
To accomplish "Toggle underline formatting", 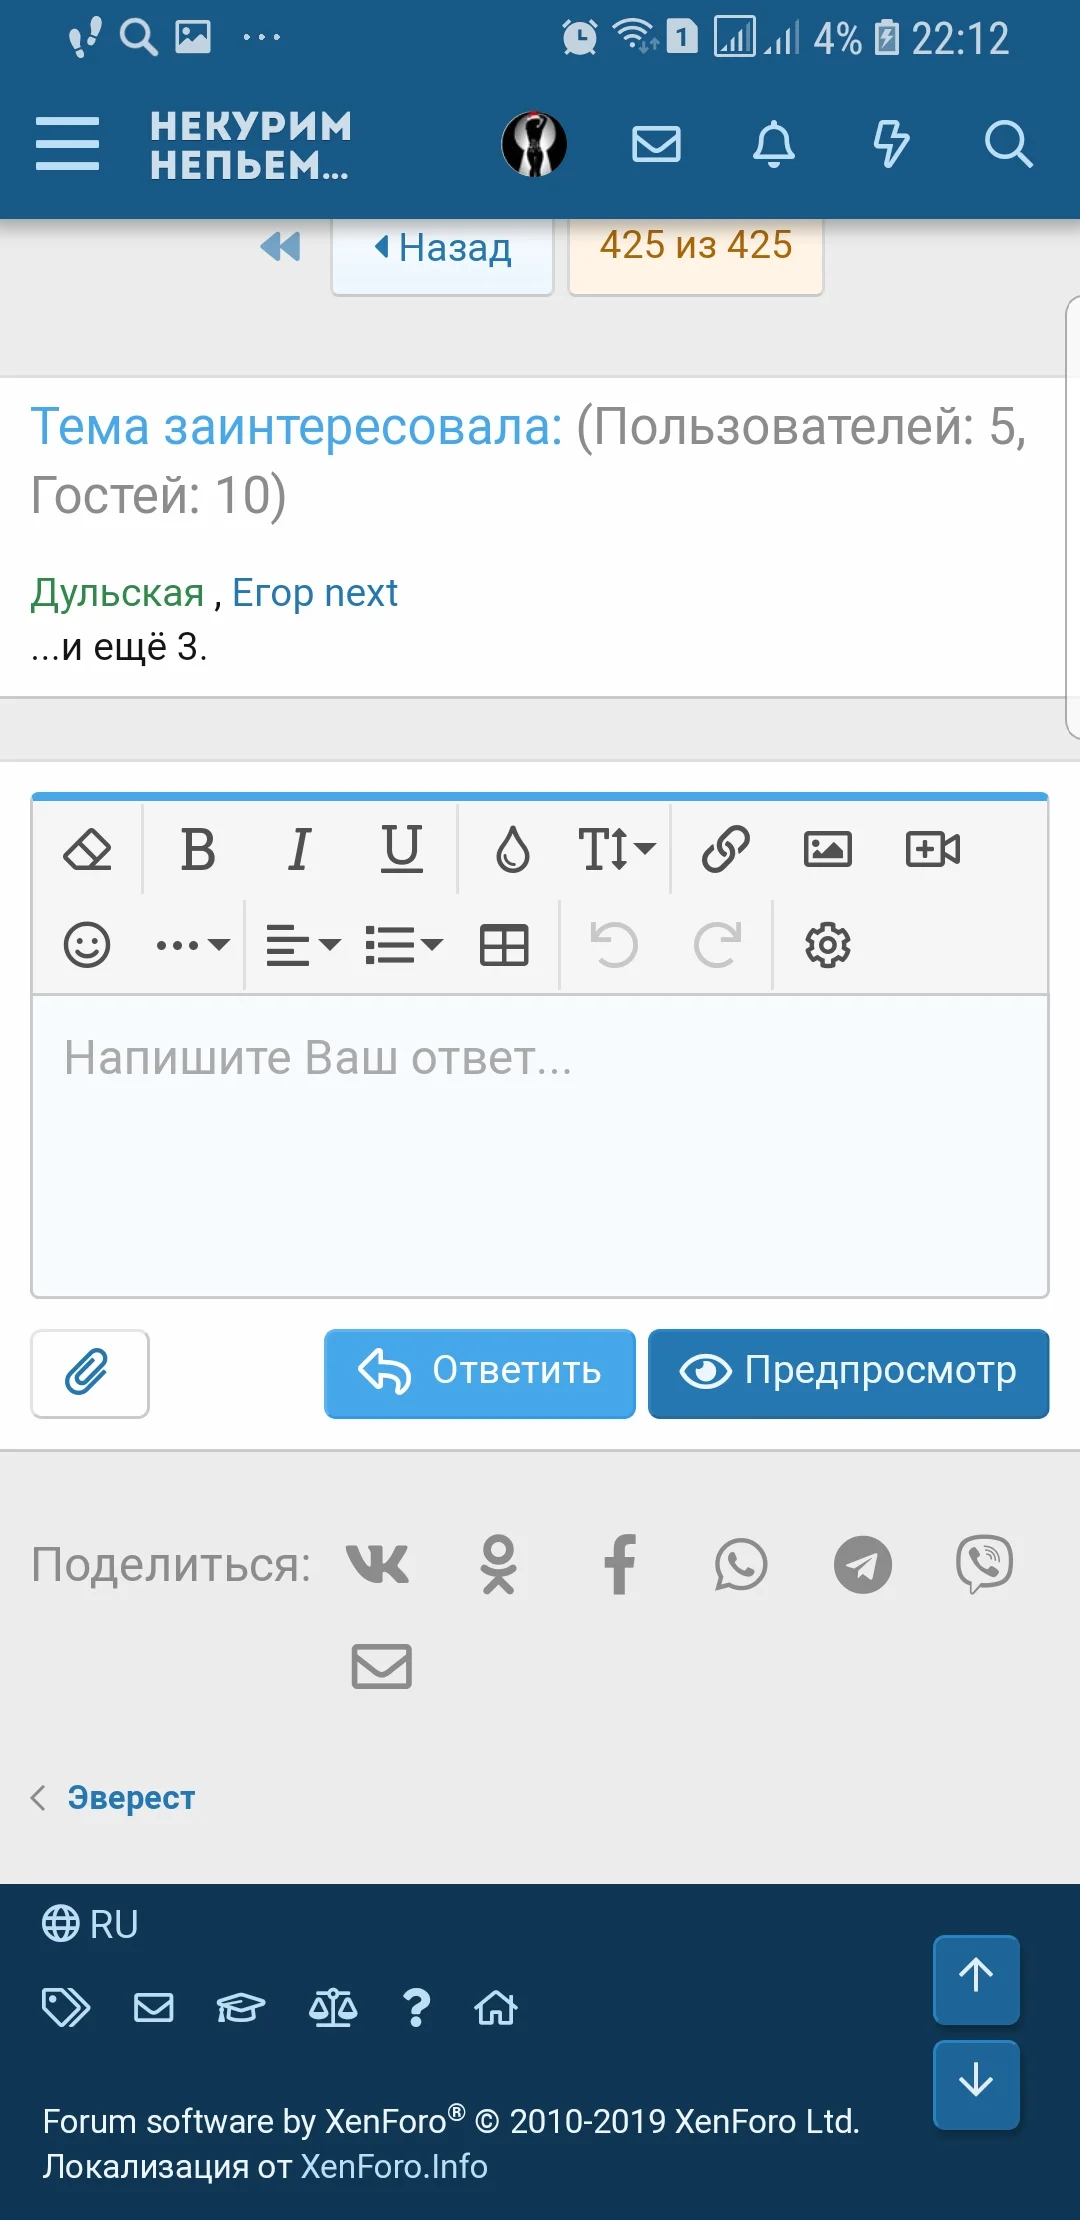I will 402,850.
